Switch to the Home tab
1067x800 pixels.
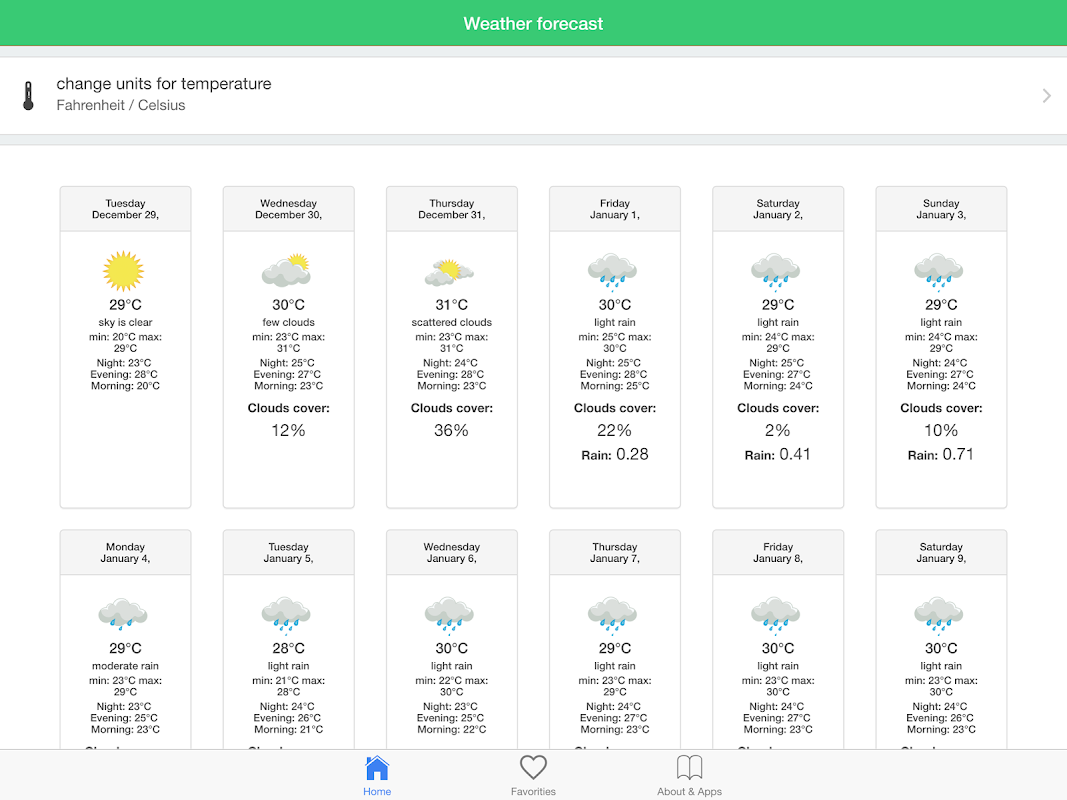[x=376, y=776]
